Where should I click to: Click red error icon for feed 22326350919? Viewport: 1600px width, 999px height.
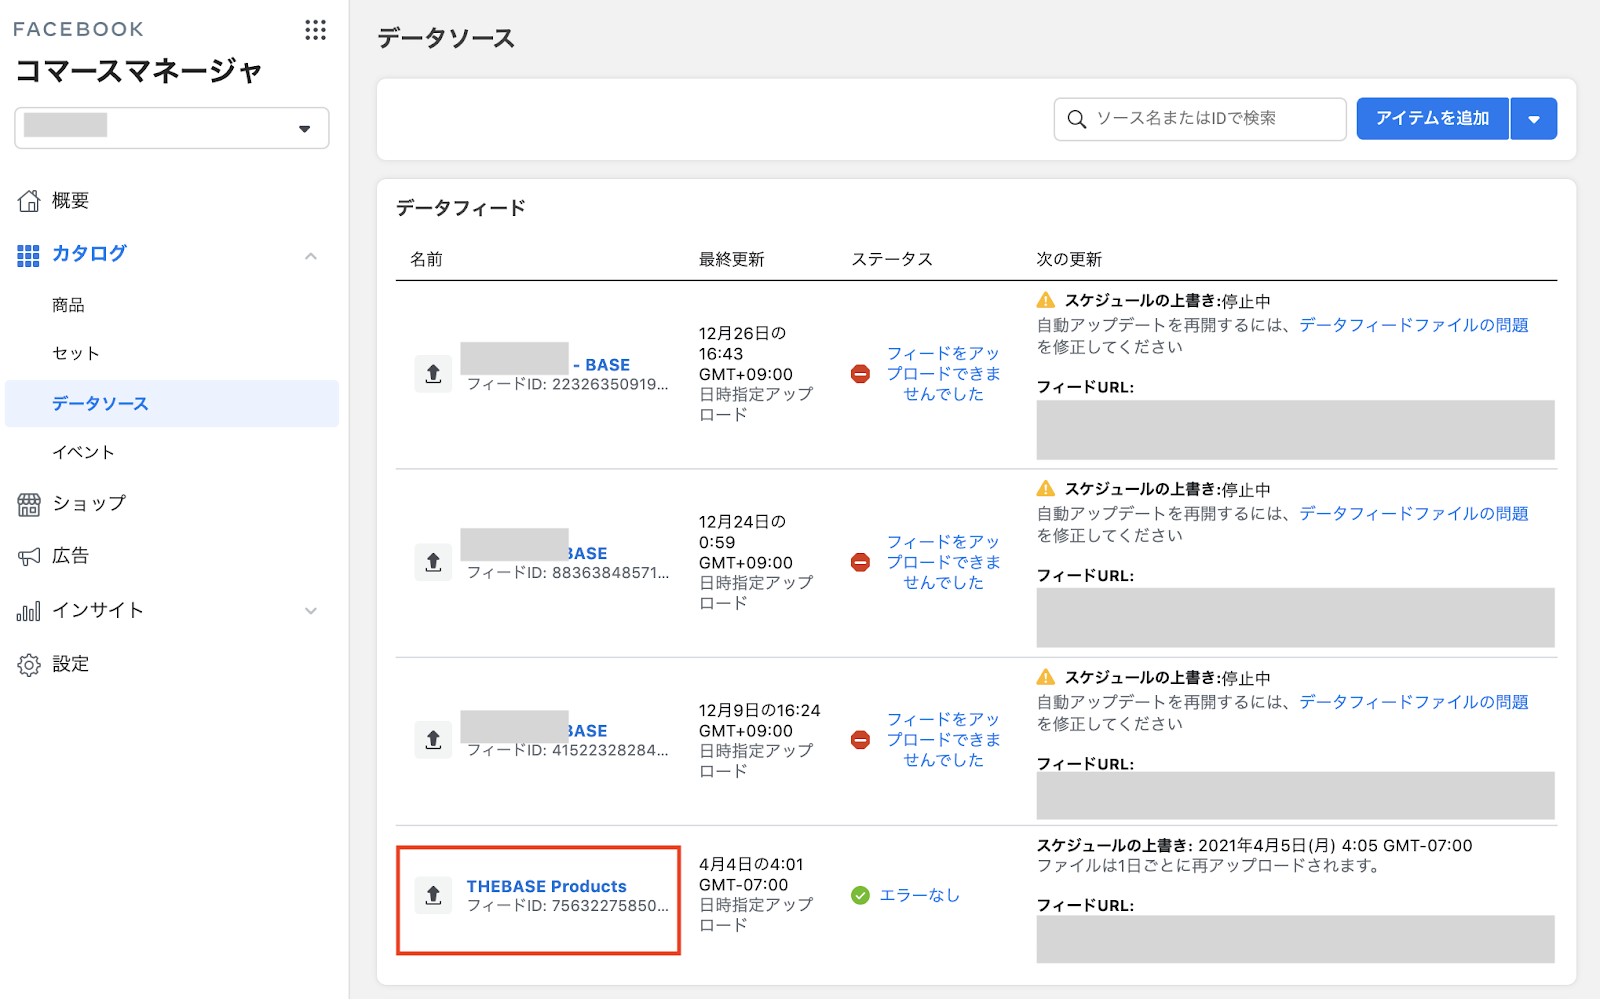[860, 374]
